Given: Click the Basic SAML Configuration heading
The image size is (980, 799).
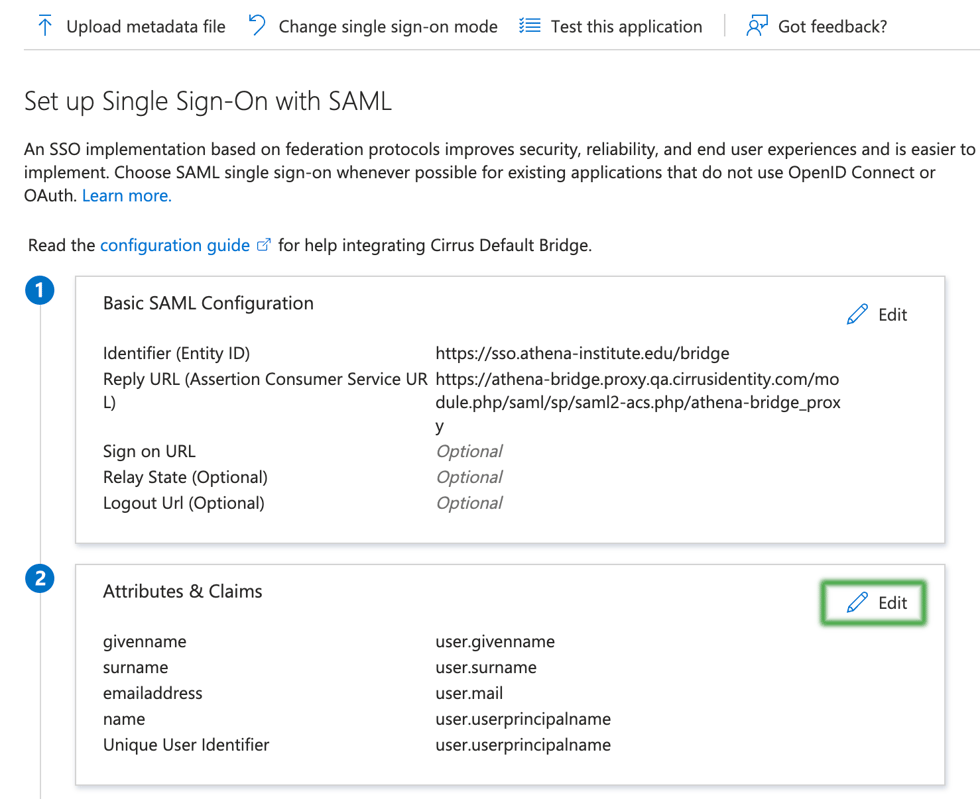Looking at the screenshot, I should pyautogui.click(x=208, y=303).
